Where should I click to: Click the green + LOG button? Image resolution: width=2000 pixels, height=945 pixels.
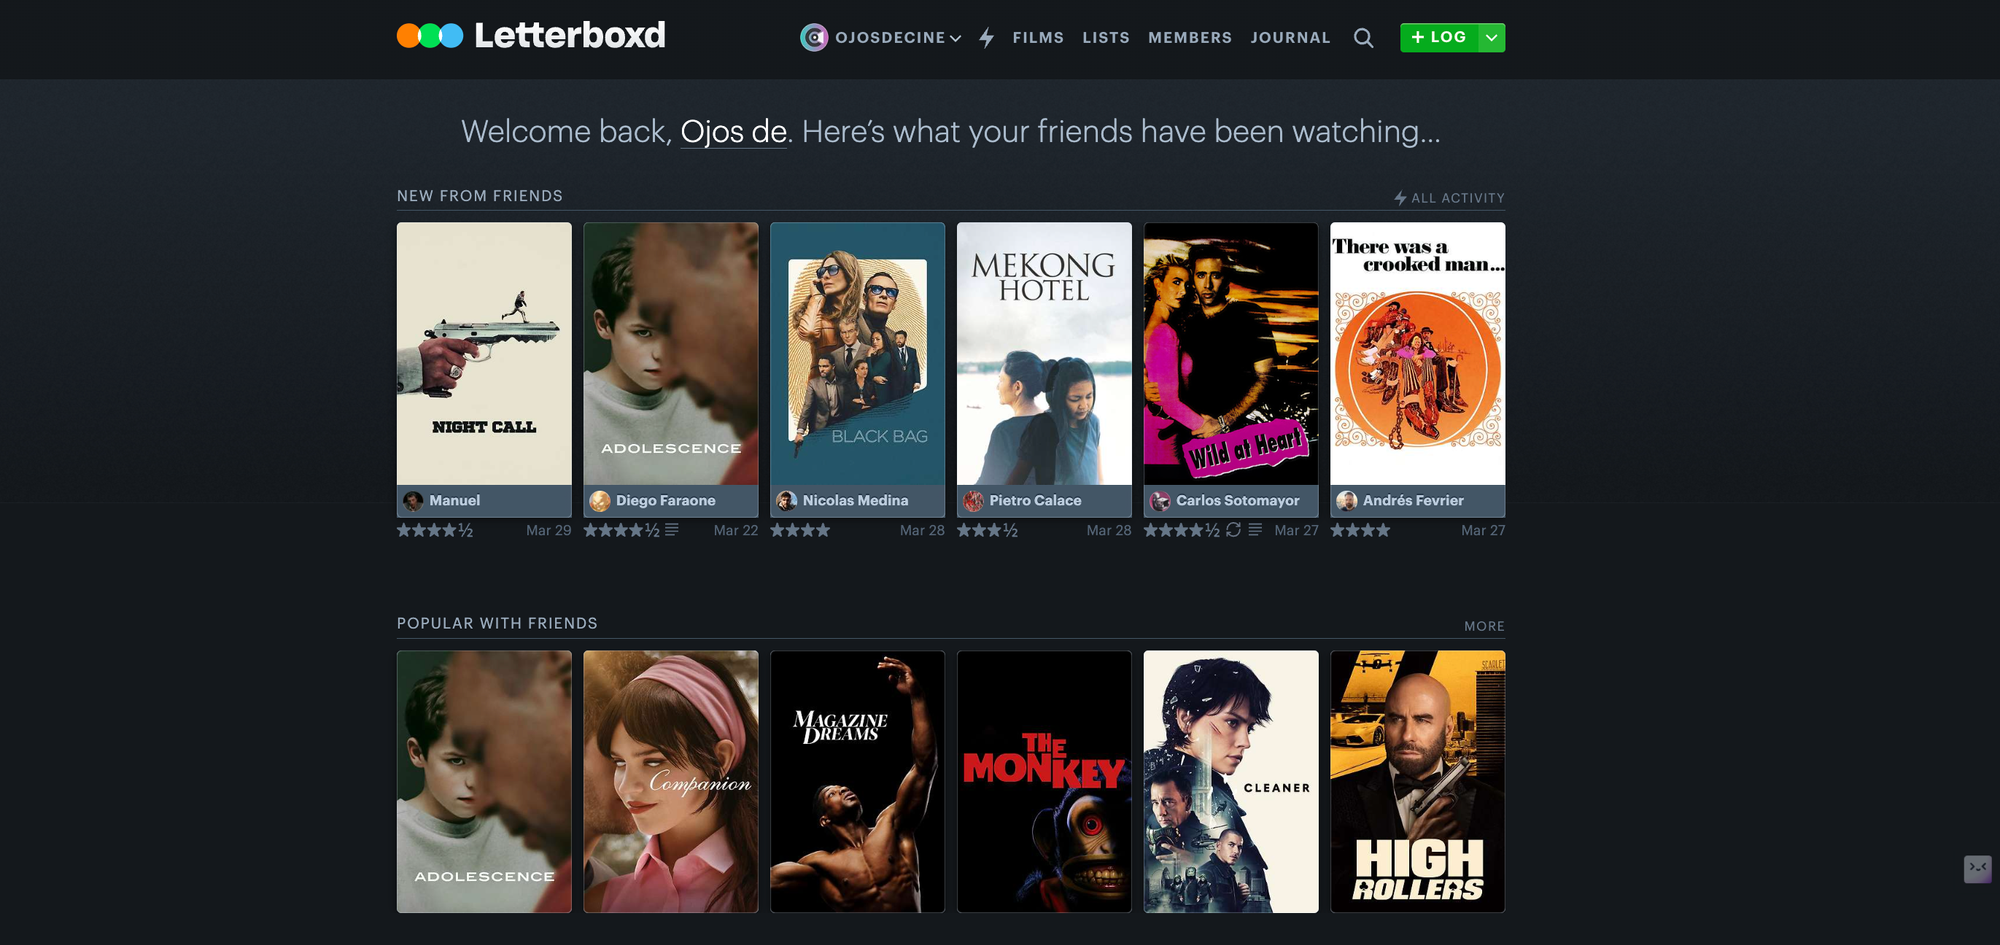pyautogui.click(x=1439, y=38)
